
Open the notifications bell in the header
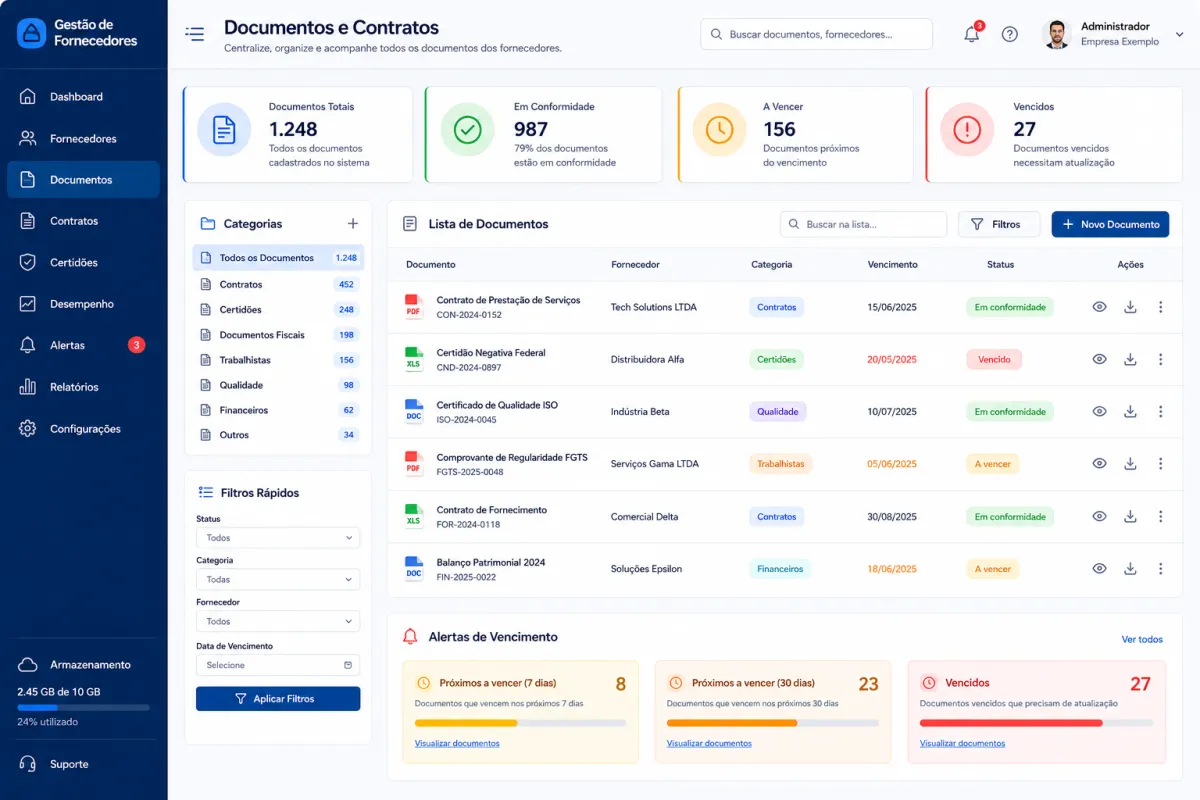point(972,34)
